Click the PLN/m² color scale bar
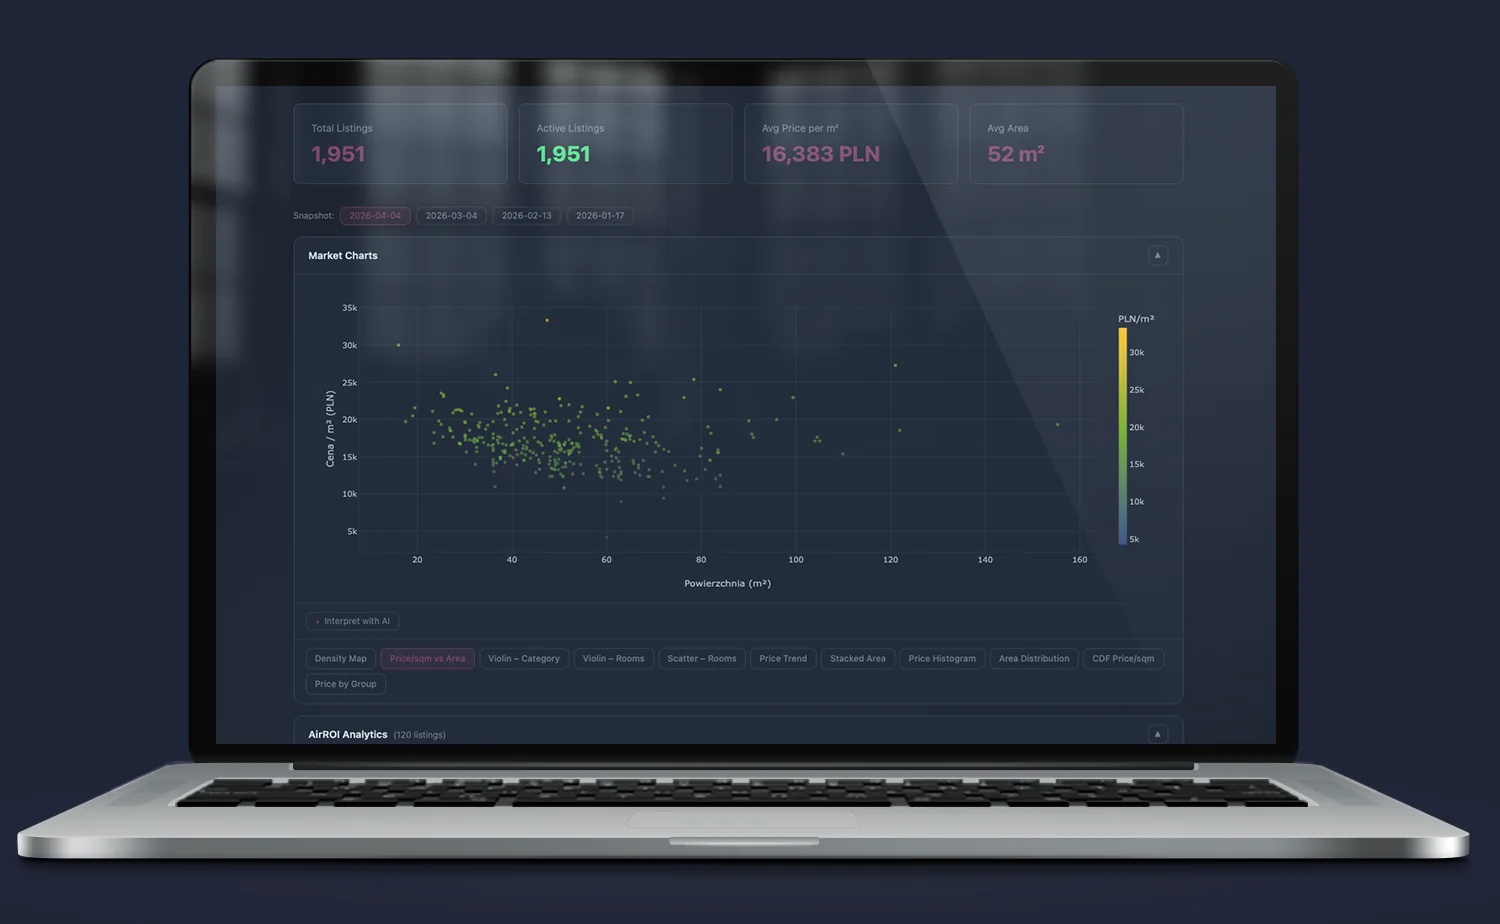The height and width of the screenshot is (924, 1500). [1123, 436]
